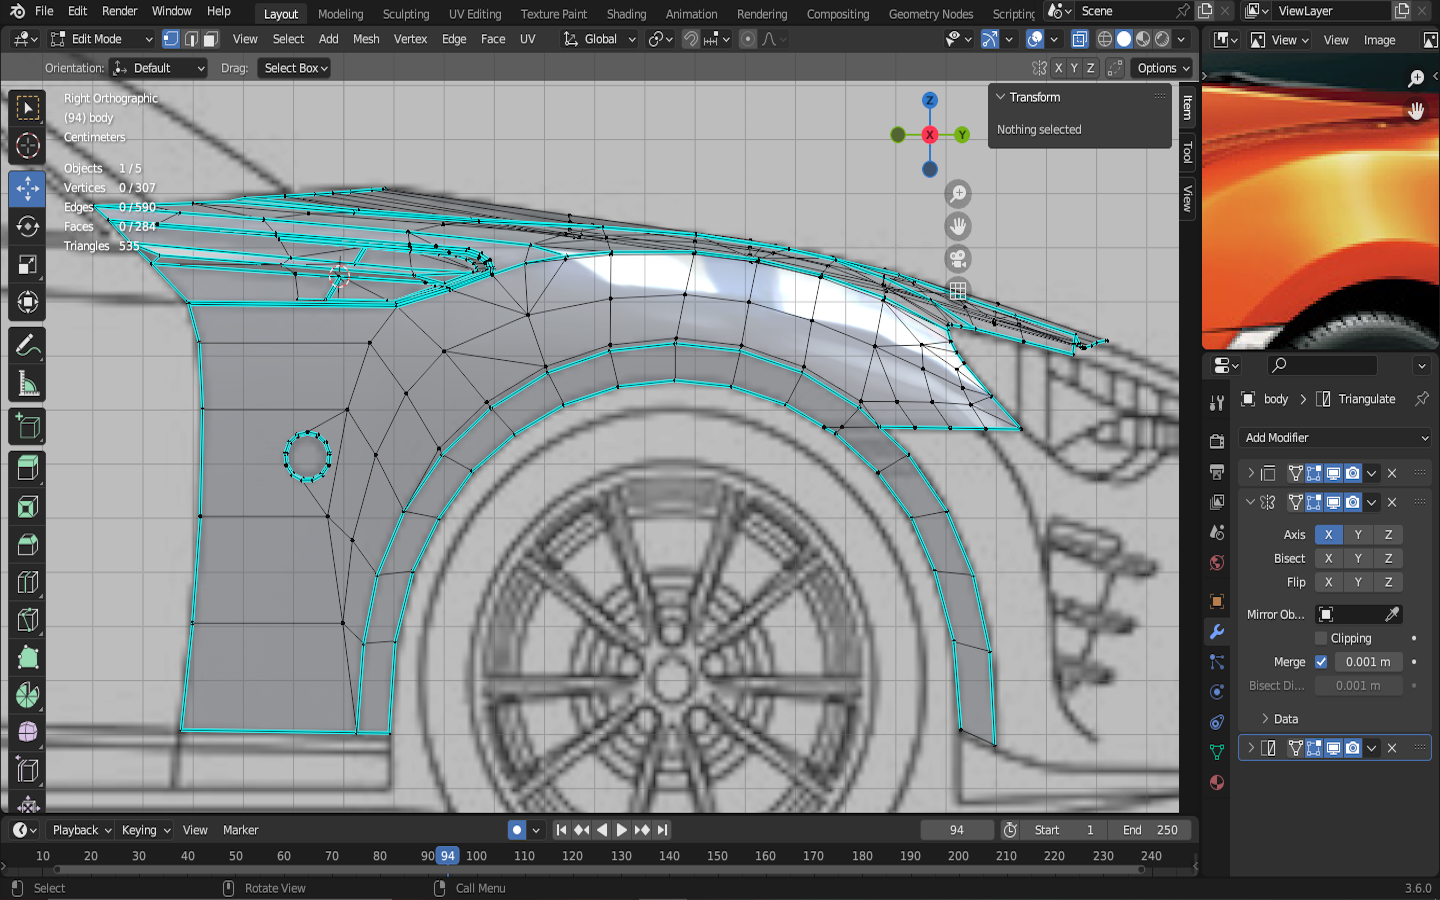Uncheck the Merge checkbox
Viewport: 1440px width, 900px height.
[1321, 662]
